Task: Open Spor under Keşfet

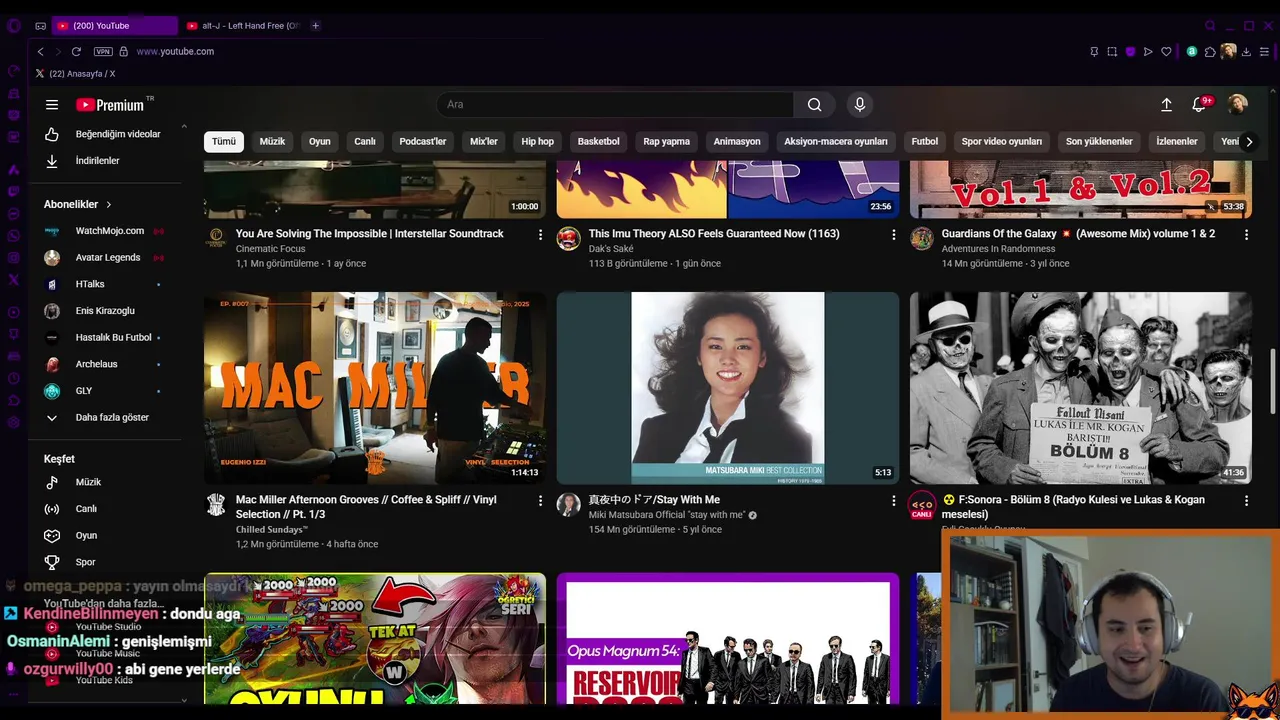Action: click(105, 562)
